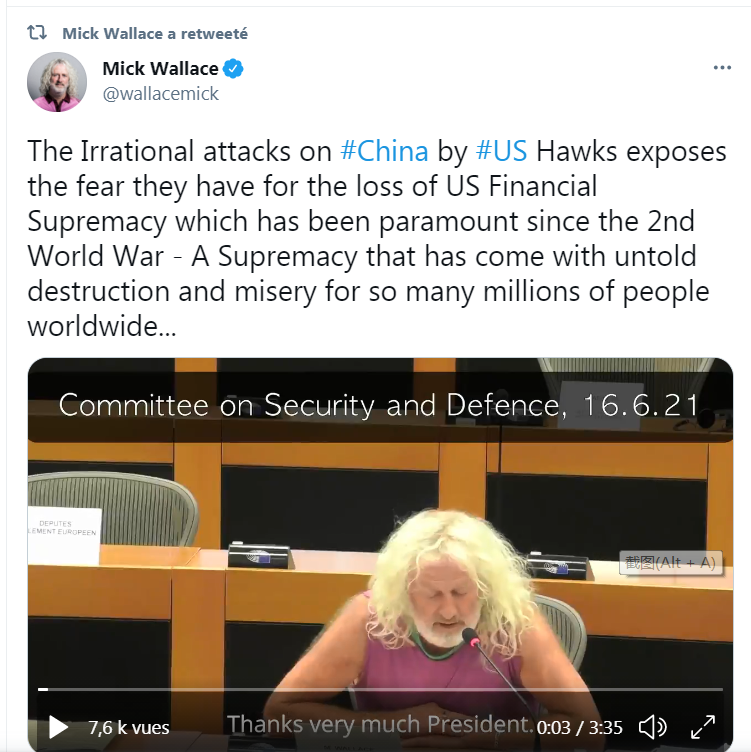
Task: Click the retweet arrows icon
Action: [x=37, y=33]
